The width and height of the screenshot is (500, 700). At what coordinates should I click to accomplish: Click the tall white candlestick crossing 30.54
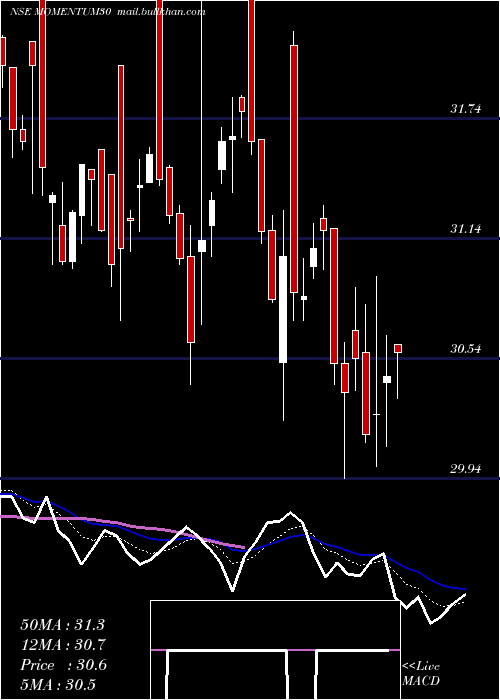click(x=283, y=309)
